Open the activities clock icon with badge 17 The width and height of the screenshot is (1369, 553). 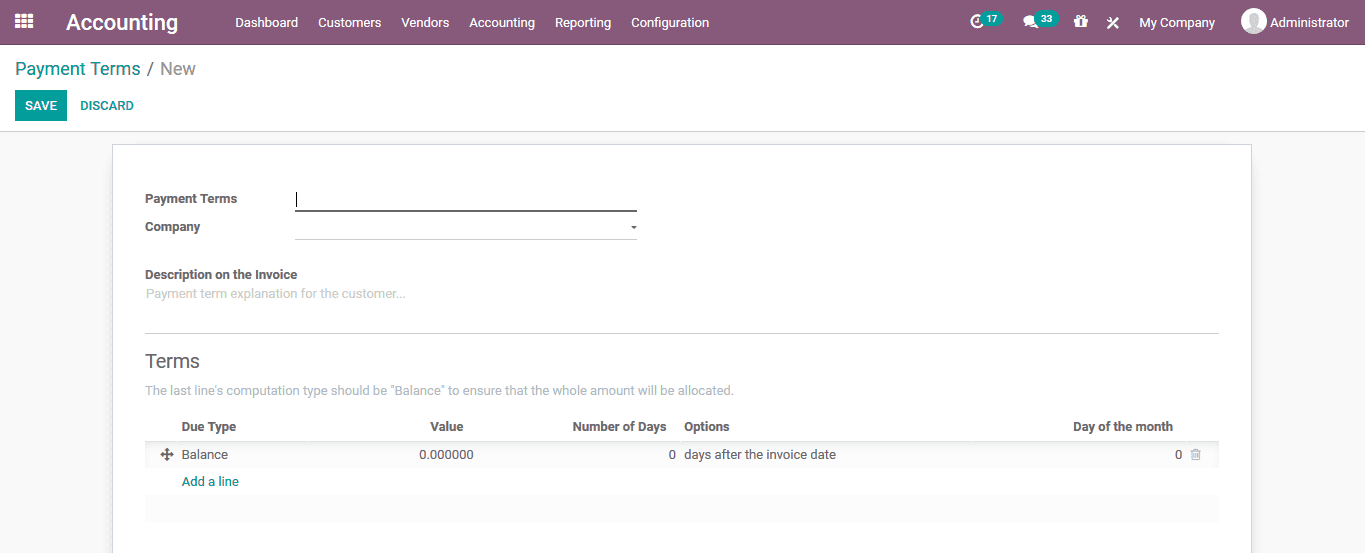click(977, 22)
